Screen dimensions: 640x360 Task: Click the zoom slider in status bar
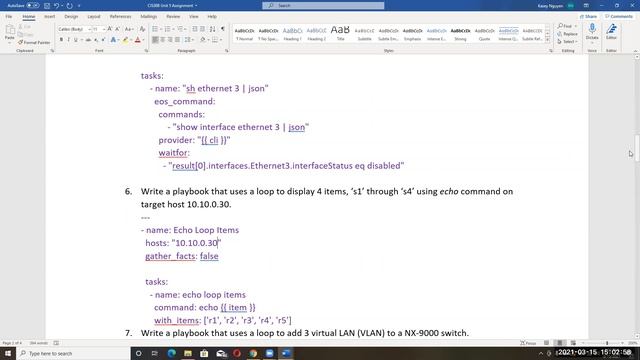607,343
